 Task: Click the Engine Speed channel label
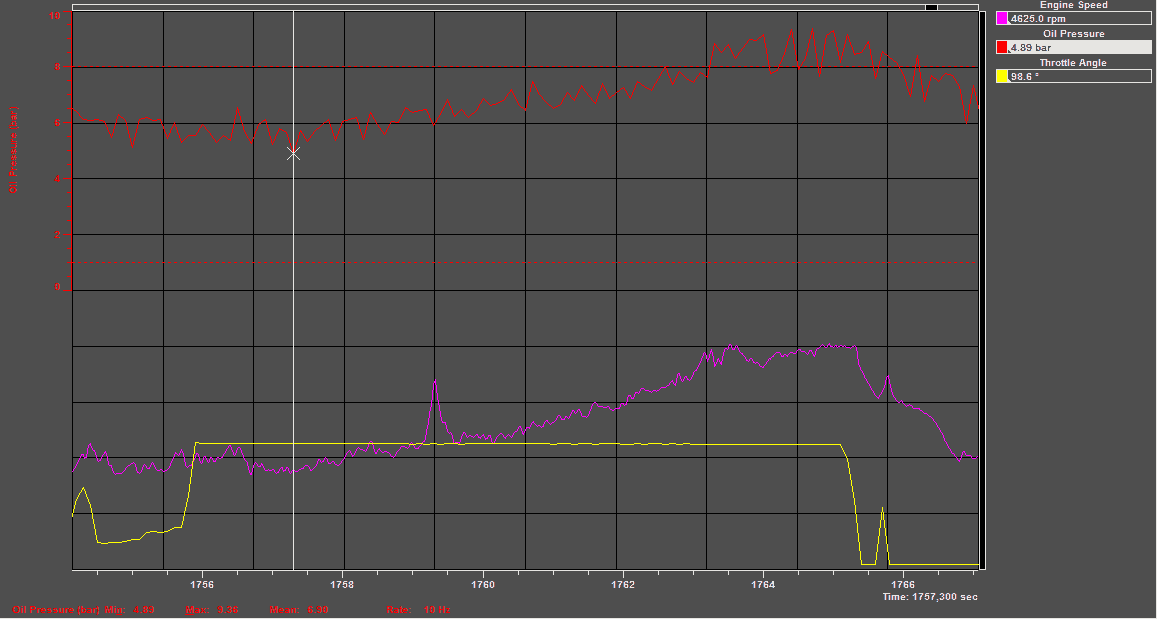click(1073, 5)
